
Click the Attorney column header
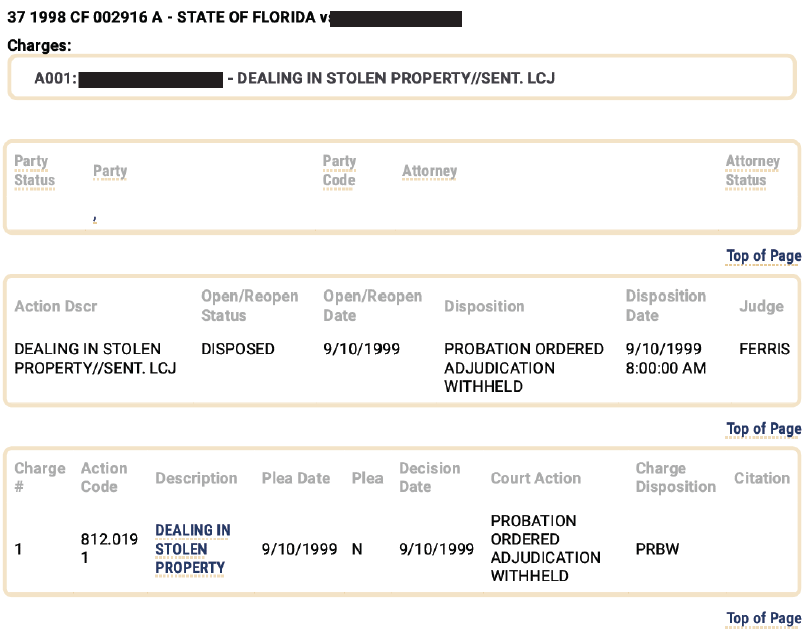(x=429, y=171)
